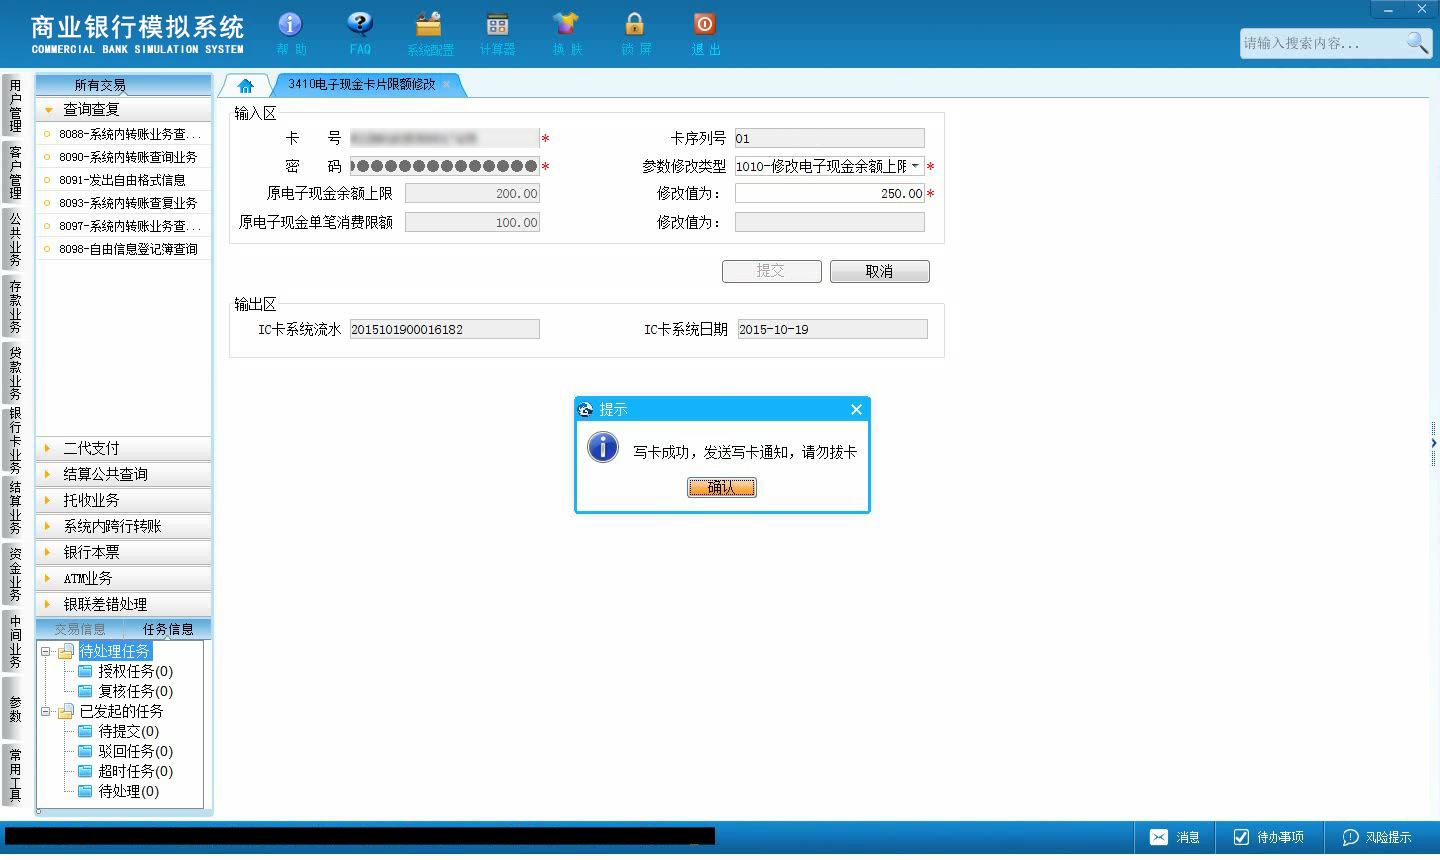Image resolution: width=1440 pixels, height=860 pixels.
Task: Open 待办事项 in status bar
Action: pyautogui.click(x=1269, y=837)
